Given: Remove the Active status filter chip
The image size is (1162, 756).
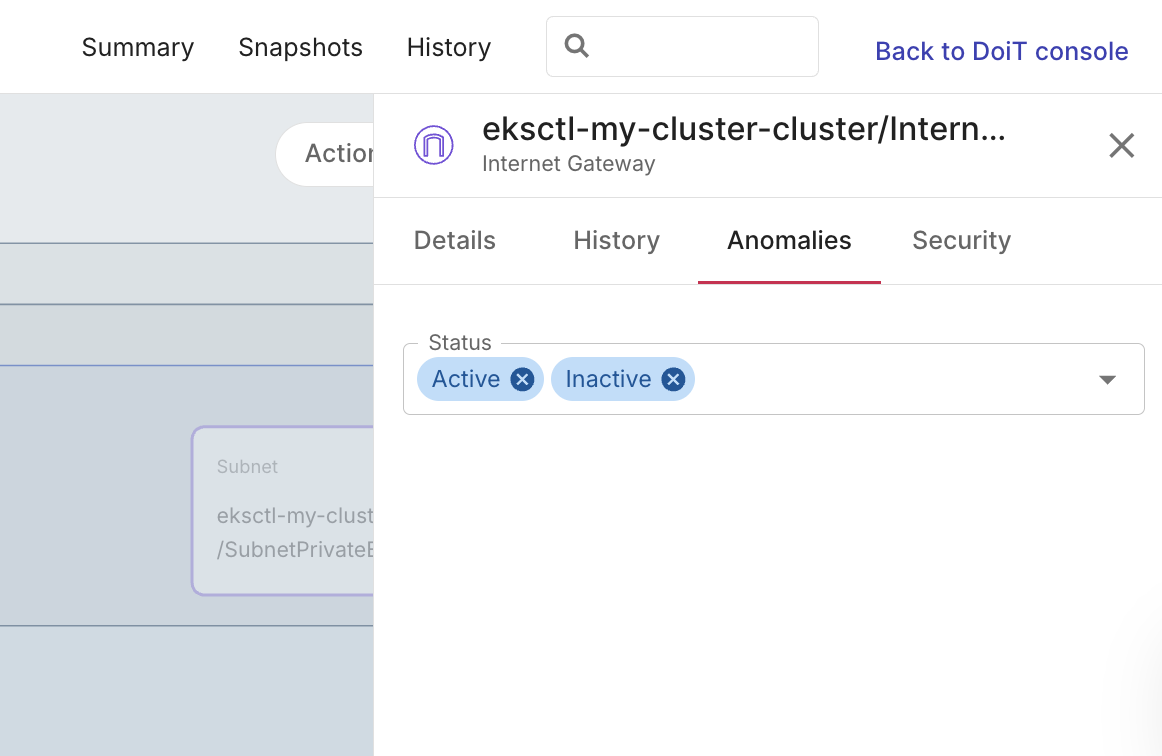Looking at the screenshot, I should click(x=522, y=379).
